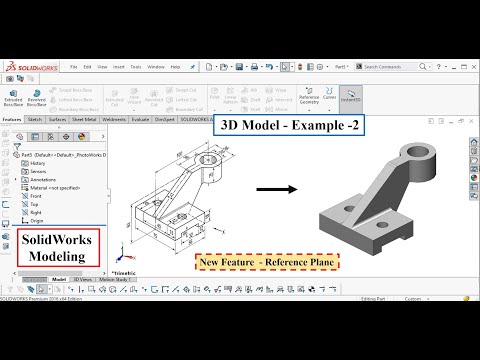Image resolution: width=480 pixels, height=360 pixels.
Task: Click the New document icon
Action: [x=209, y=67]
